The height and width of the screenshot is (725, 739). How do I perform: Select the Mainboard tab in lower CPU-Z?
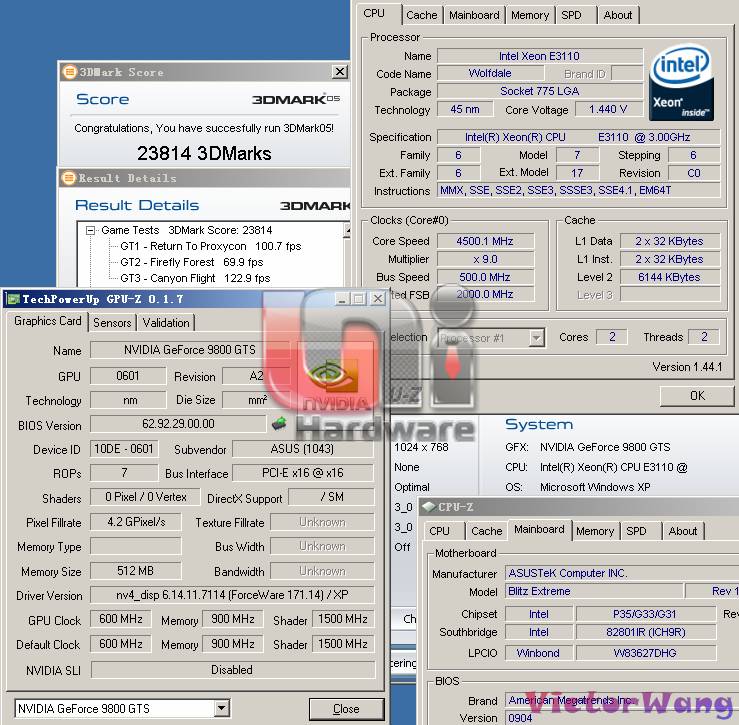539,529
